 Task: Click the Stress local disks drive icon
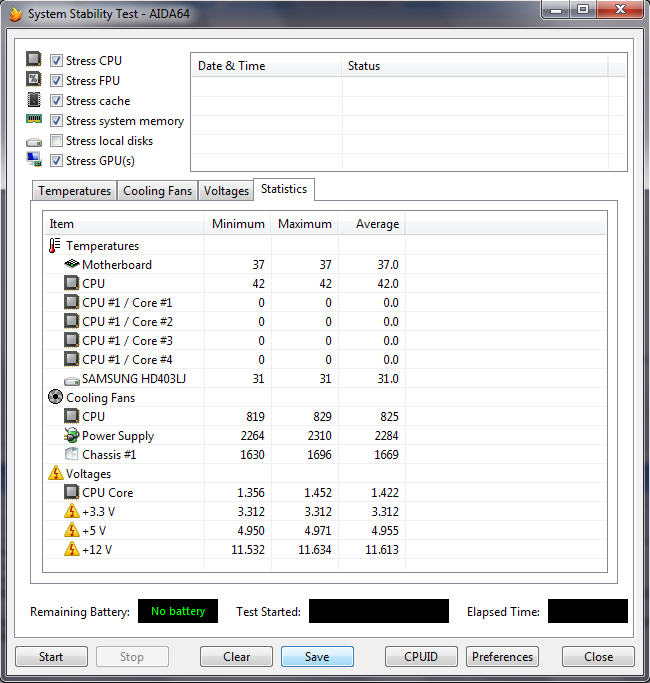pyautogui.click(x=34, y=142)
